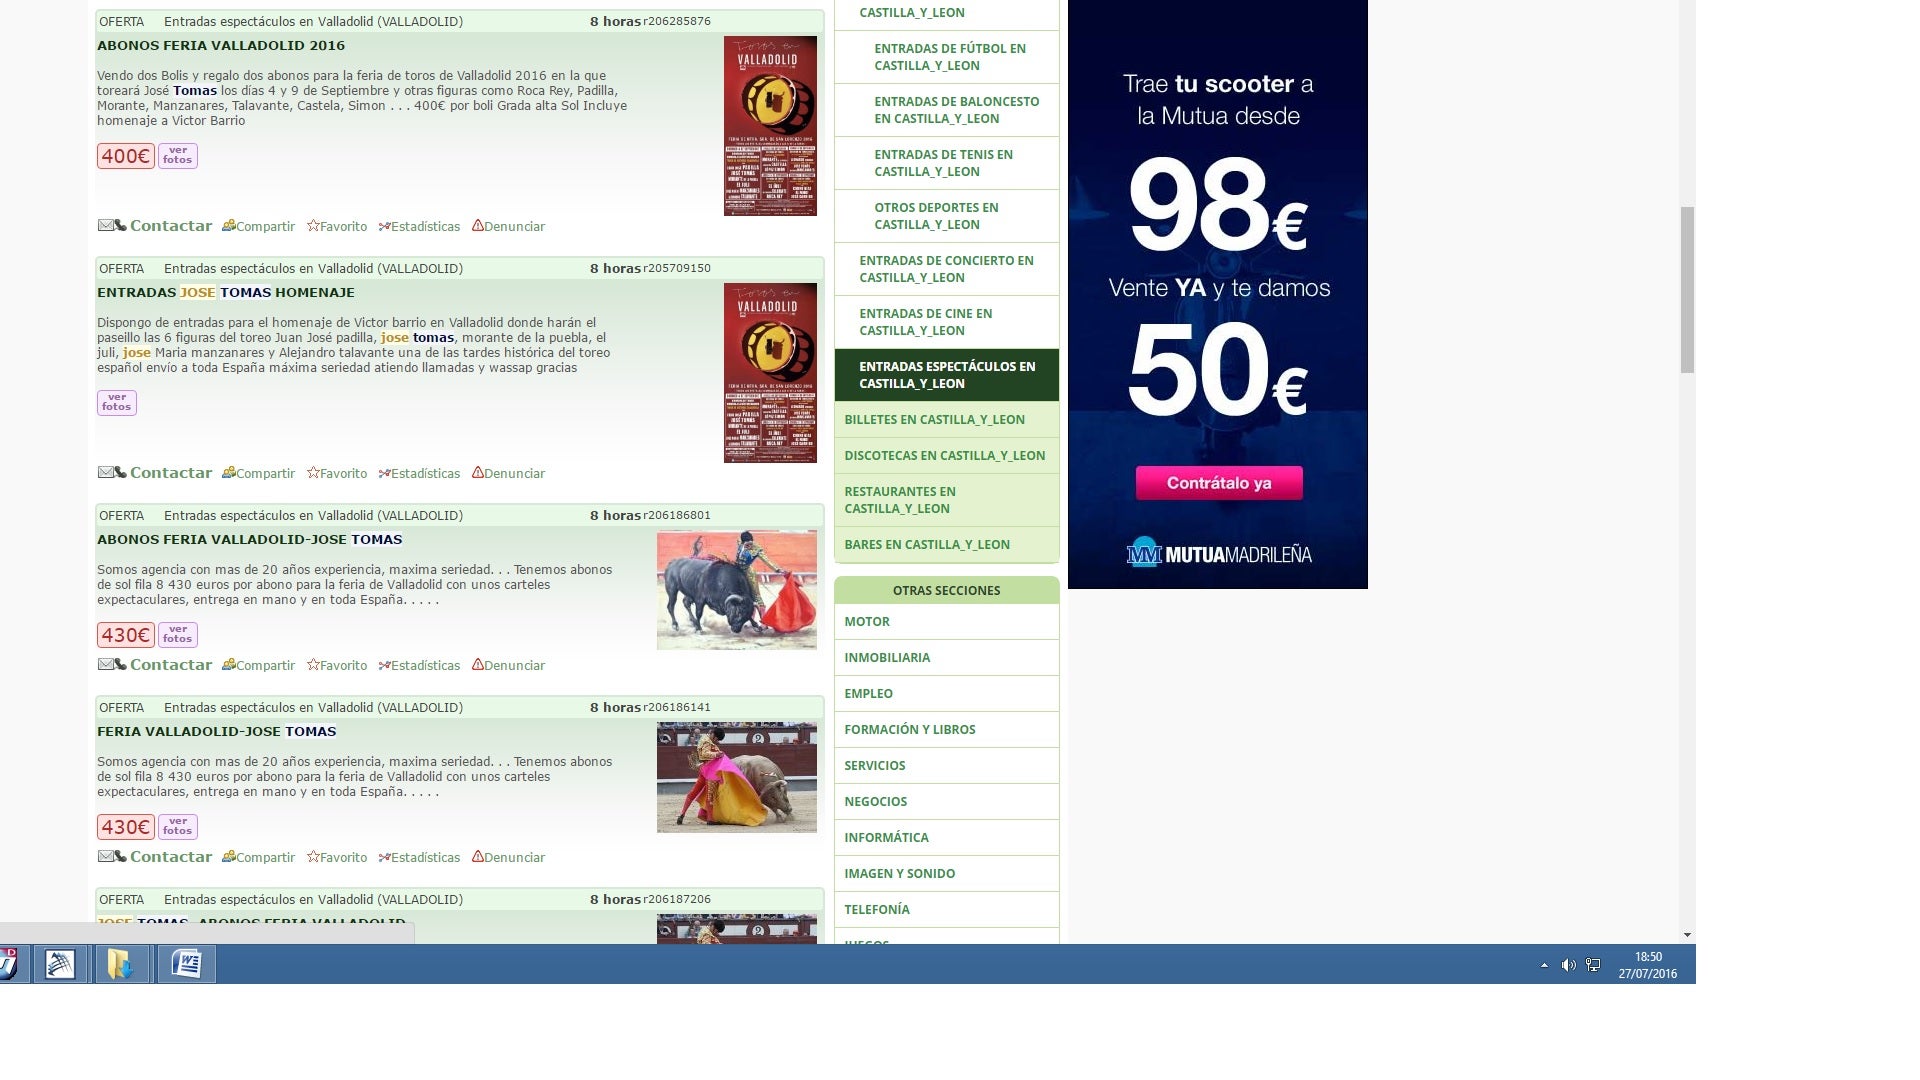The height and width of the screenshot is (1080, 1920).
Task: Click Contactar on Entradas Jose Tomas Homenaje listing
Action: [171, 473]
